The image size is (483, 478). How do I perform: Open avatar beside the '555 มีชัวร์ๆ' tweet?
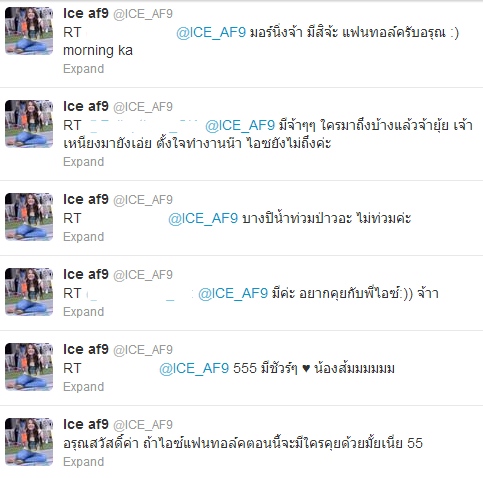tap(29, 367)
